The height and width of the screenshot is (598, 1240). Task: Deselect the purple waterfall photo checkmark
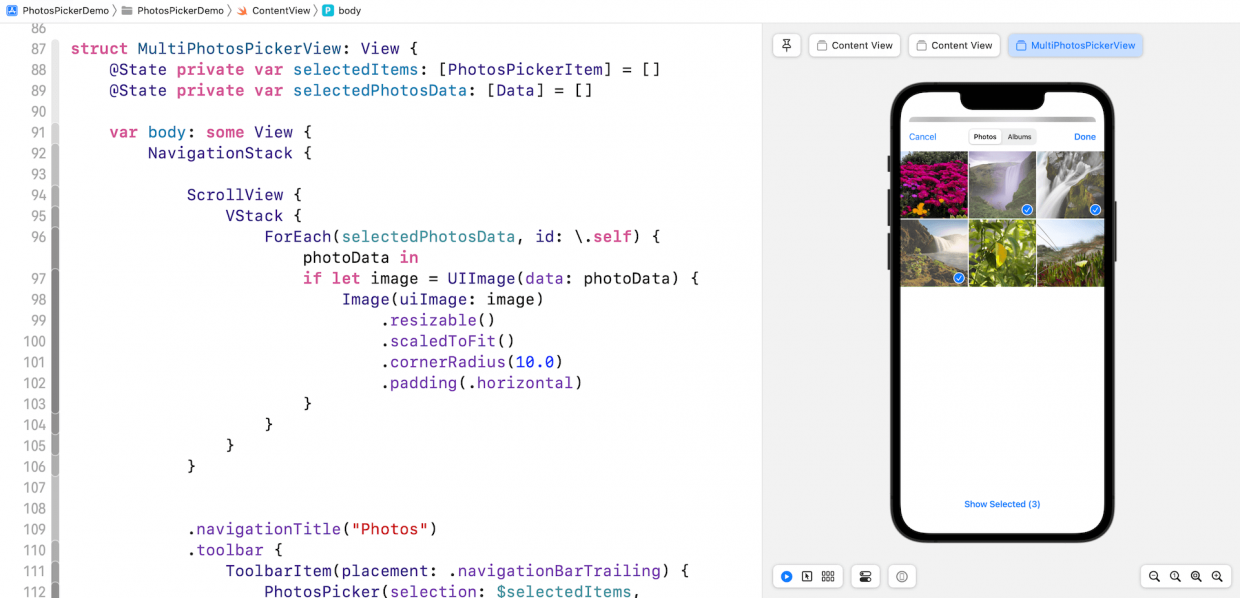(1026, 210)
